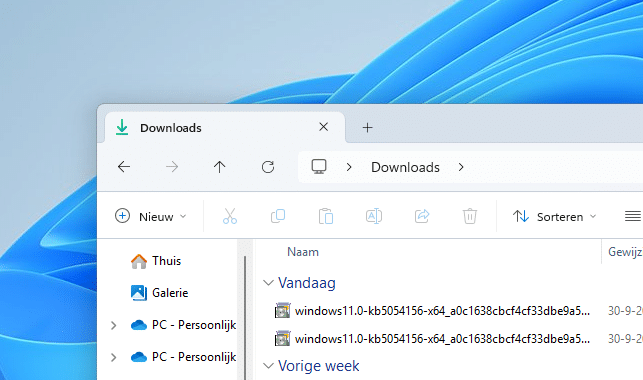
Task: Select second windows11.0-kb5054156-x64 file name
Action: point(442,339)
